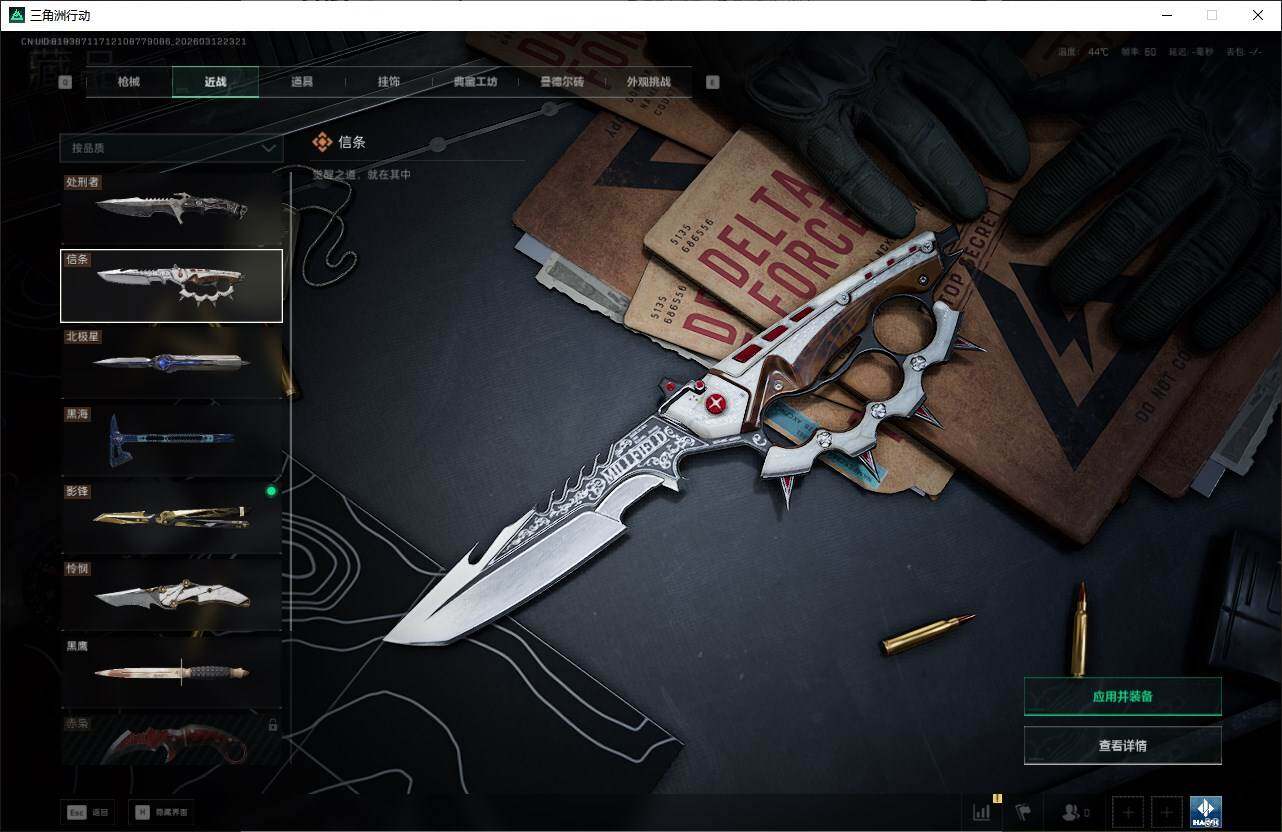Viewport: 1282px width, 832px height.
Task: Select the 怜悯 knife skin
Action: (171, 595)
